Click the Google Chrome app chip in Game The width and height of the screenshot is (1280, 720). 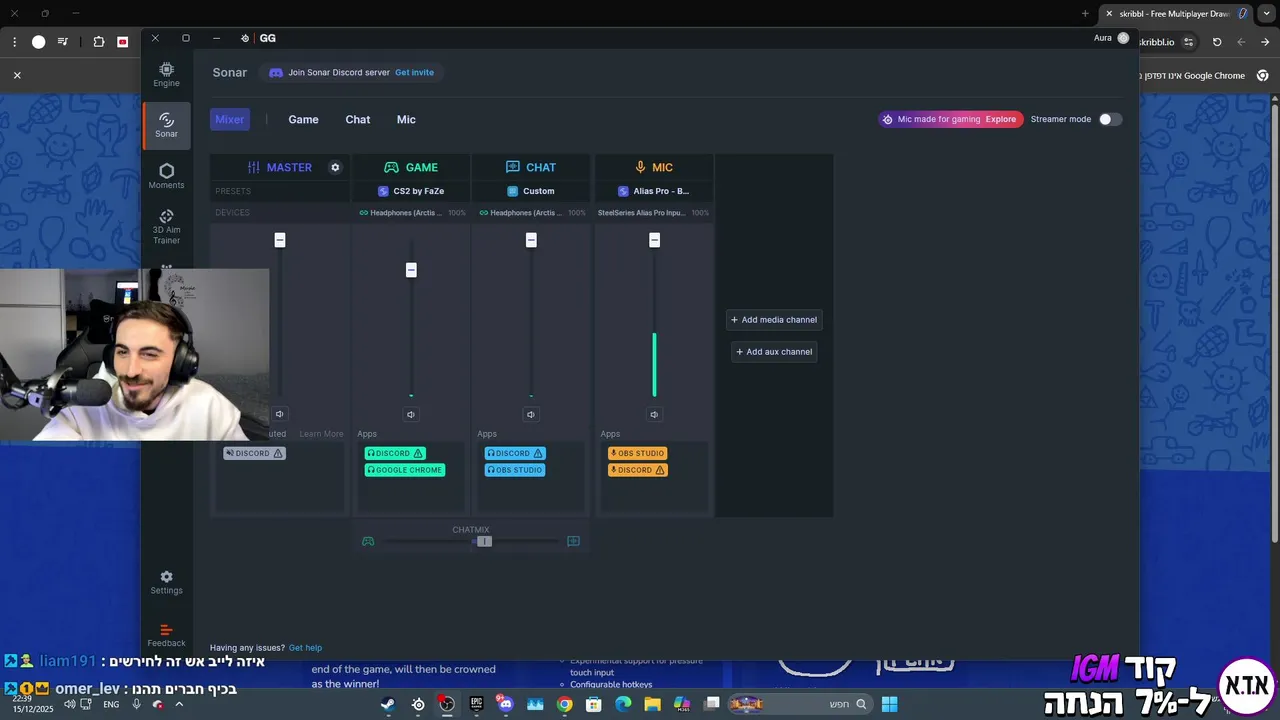(404, 470)
